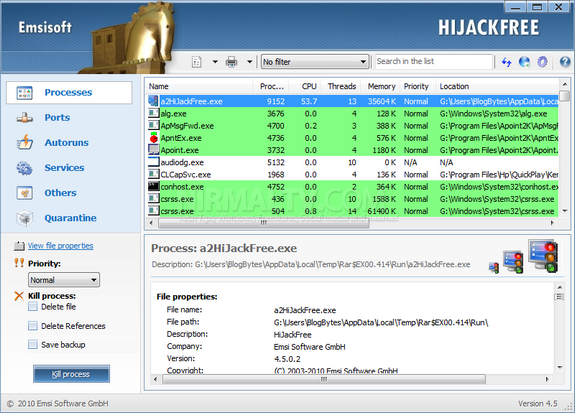This screenshot has width=575, height=413.
Task: Check the Save backup option
Action: (33, 344)
